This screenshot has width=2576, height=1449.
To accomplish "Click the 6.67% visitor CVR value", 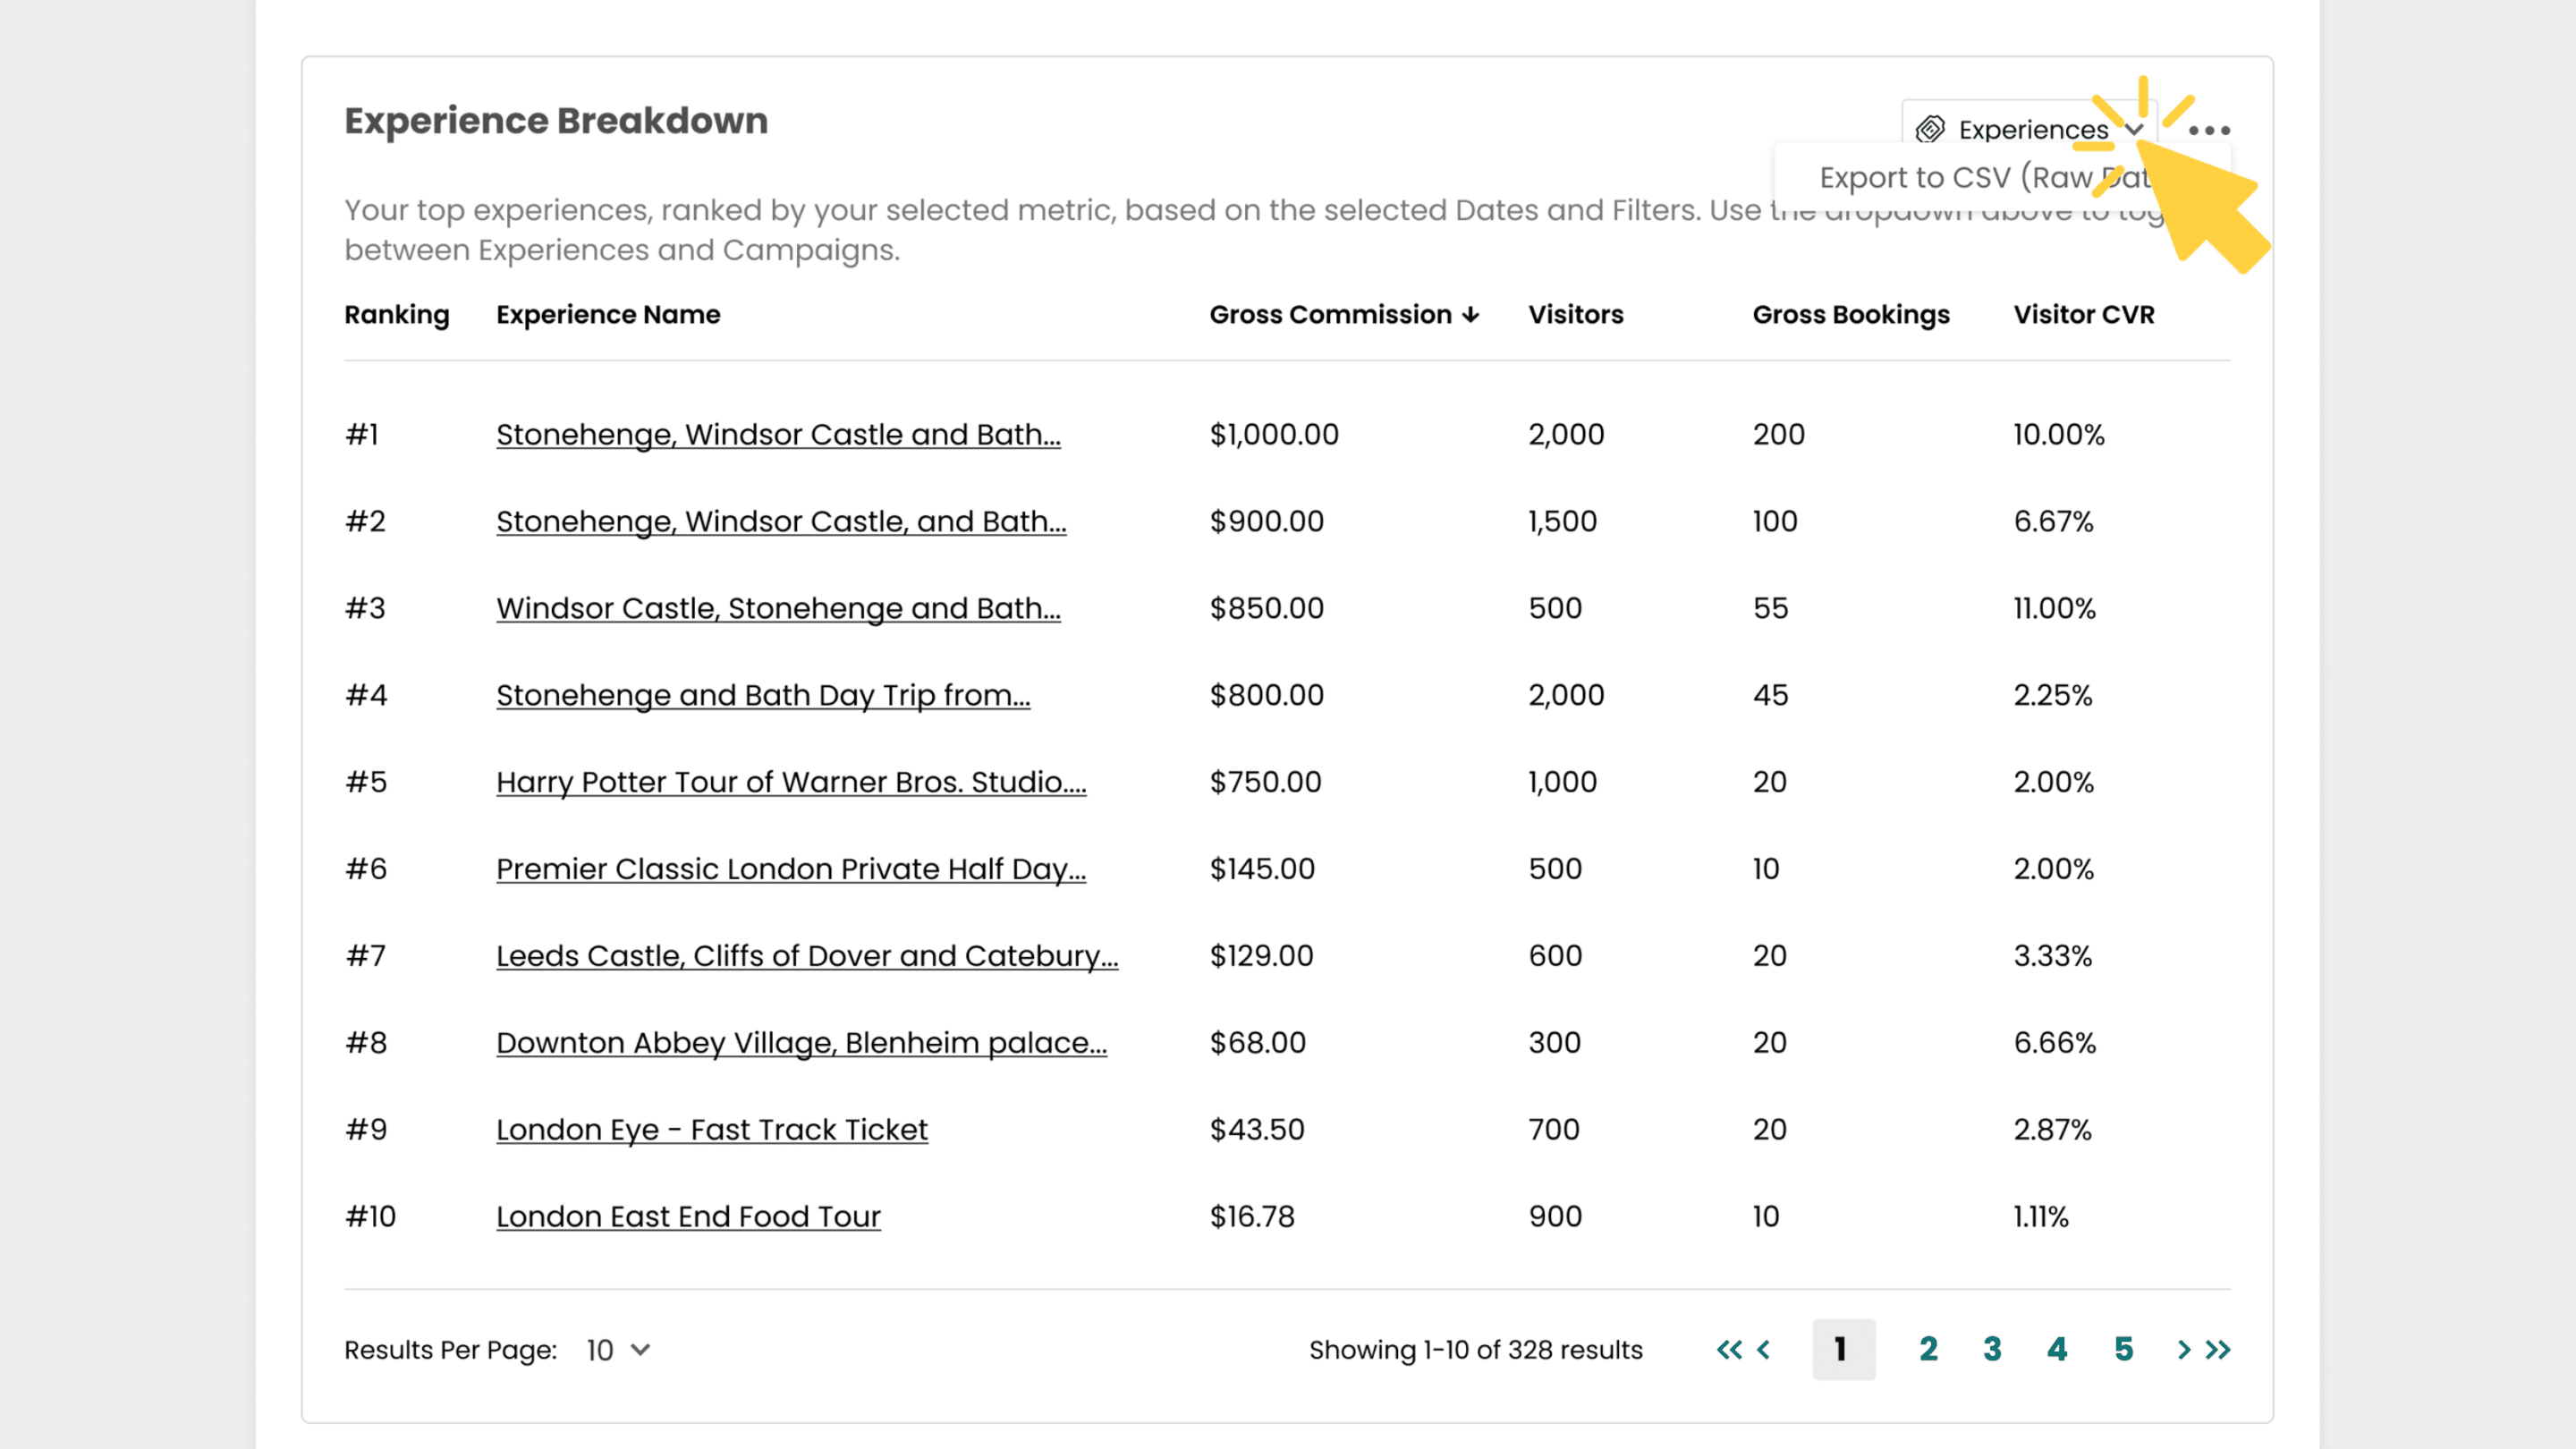I will pos(2053,522).
